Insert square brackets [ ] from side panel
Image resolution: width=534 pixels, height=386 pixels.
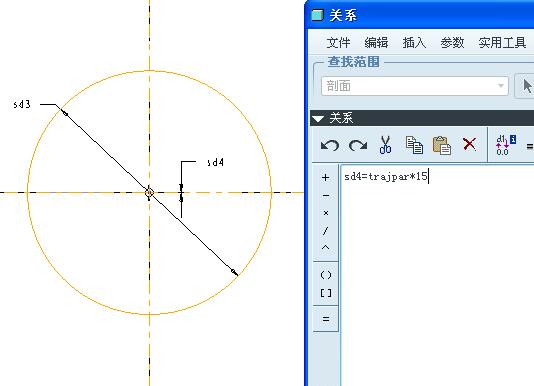pos(326,293)
